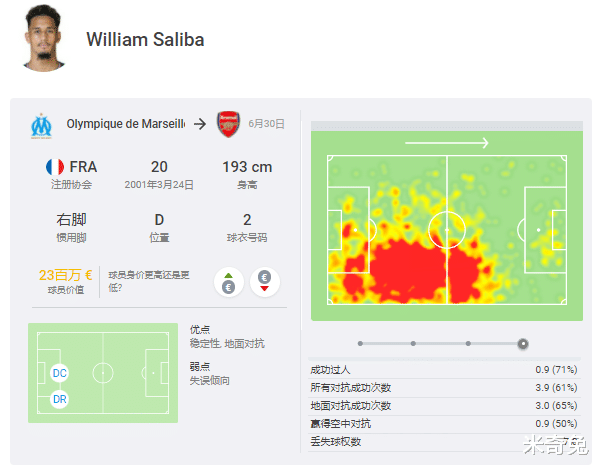Click the French flag icon

tap(55, 167)
